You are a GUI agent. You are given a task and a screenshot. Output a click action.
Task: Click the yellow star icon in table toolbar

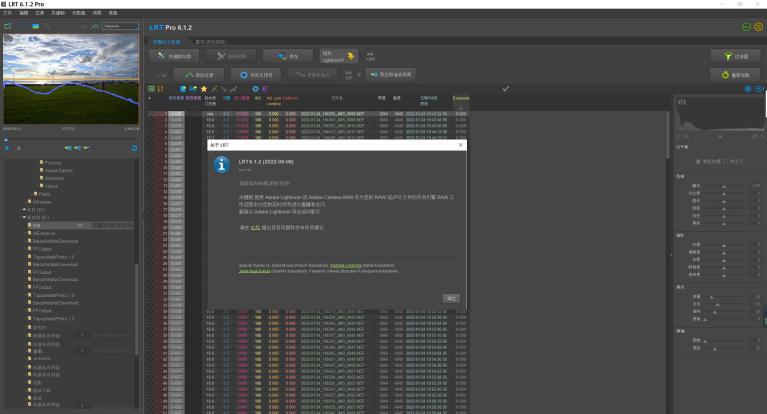click(x=203, y=88)
